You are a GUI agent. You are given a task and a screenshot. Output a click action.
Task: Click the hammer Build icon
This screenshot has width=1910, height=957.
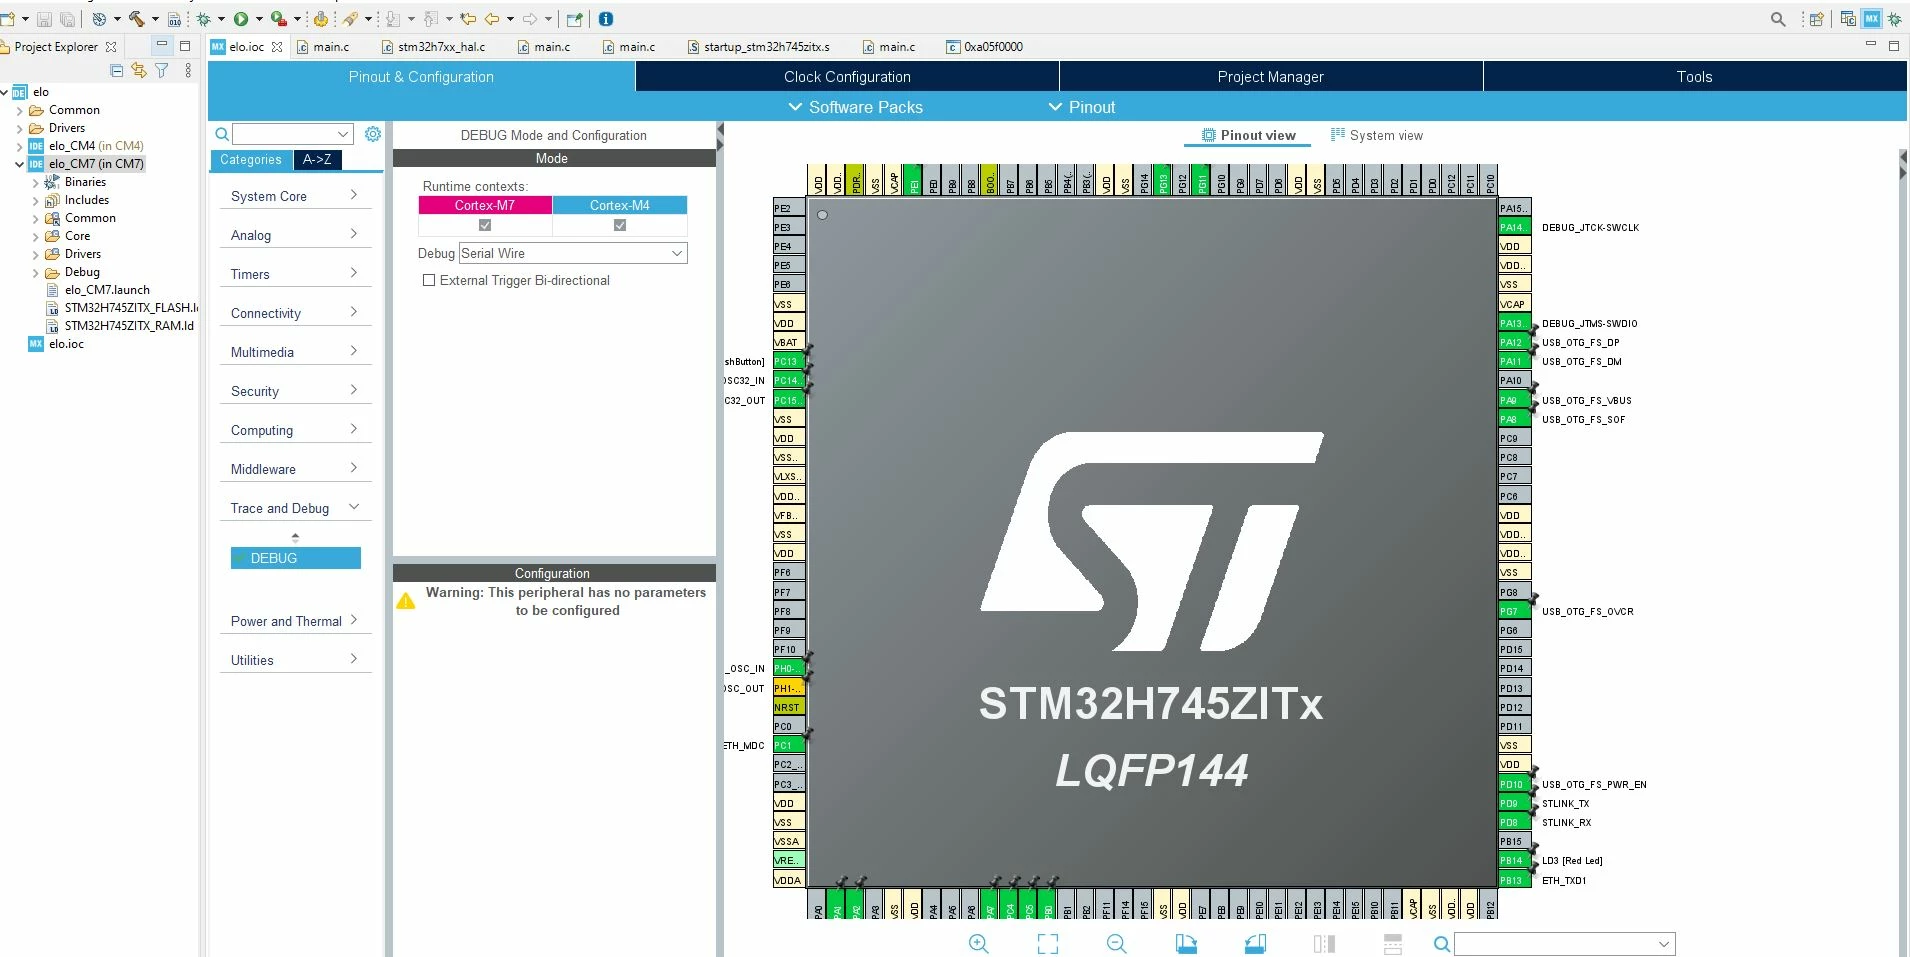click(137, 19)
